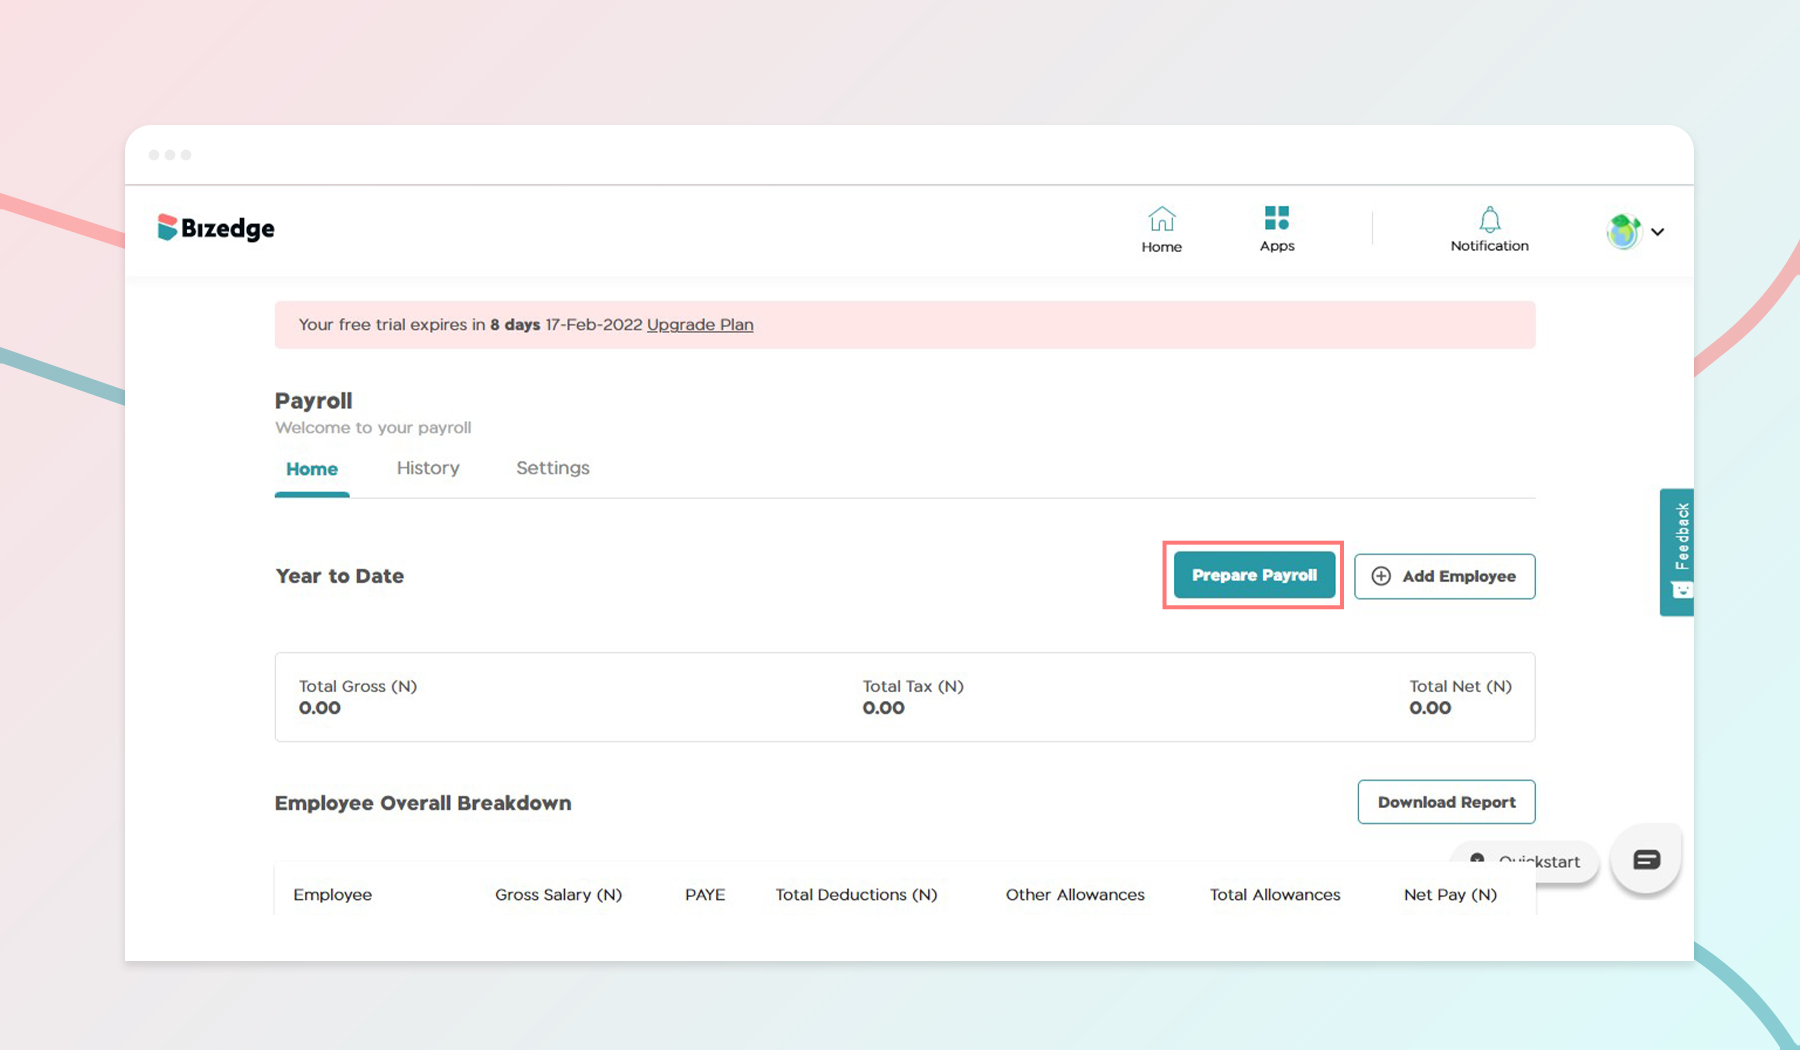The width and height of the screenshot is (1800, 1050).
Task: Open the payroll Settings tab
Action: pos(551,467)
